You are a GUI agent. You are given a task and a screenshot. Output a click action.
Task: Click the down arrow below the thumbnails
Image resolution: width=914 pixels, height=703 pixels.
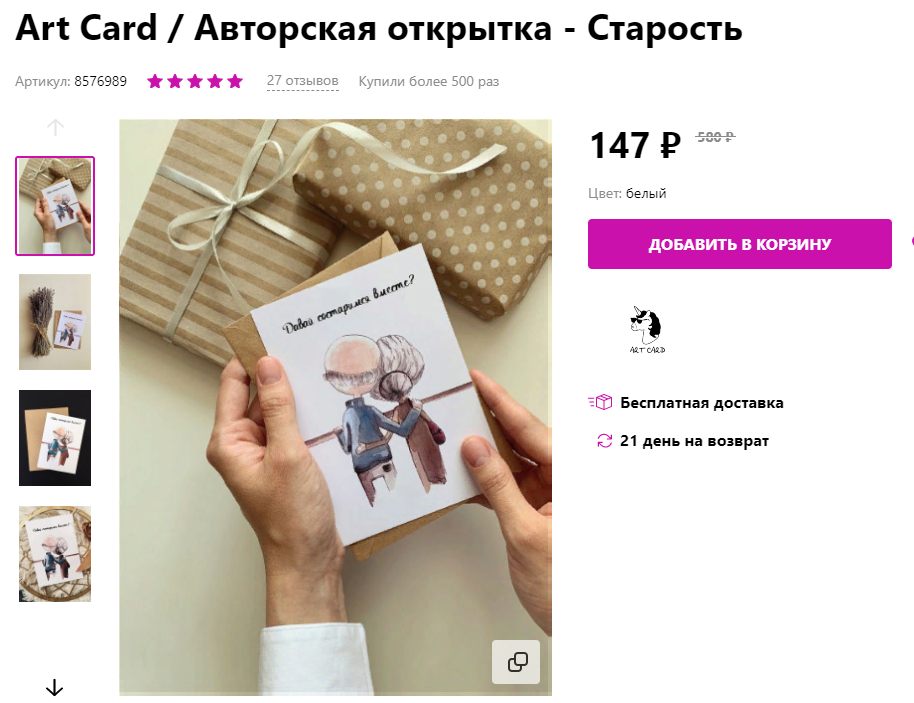pyautogui.click(x=54, y=687)
